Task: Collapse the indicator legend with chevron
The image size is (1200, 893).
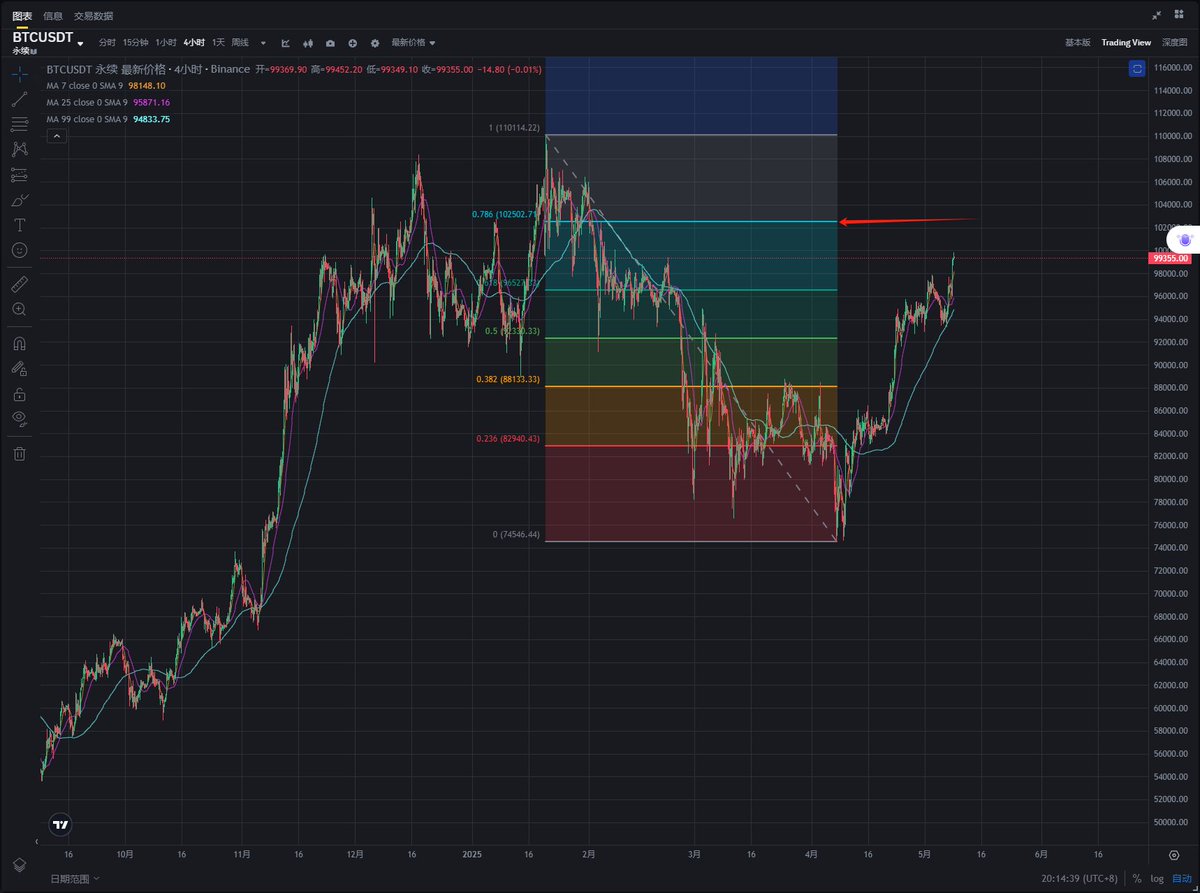Action: click(x=55, y=136)
